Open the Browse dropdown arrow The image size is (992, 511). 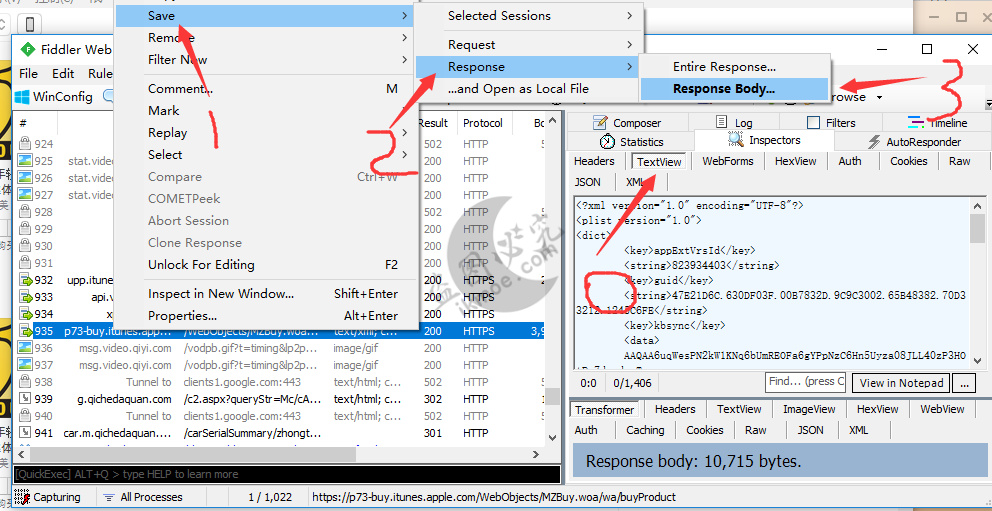[x=880, y=97]
